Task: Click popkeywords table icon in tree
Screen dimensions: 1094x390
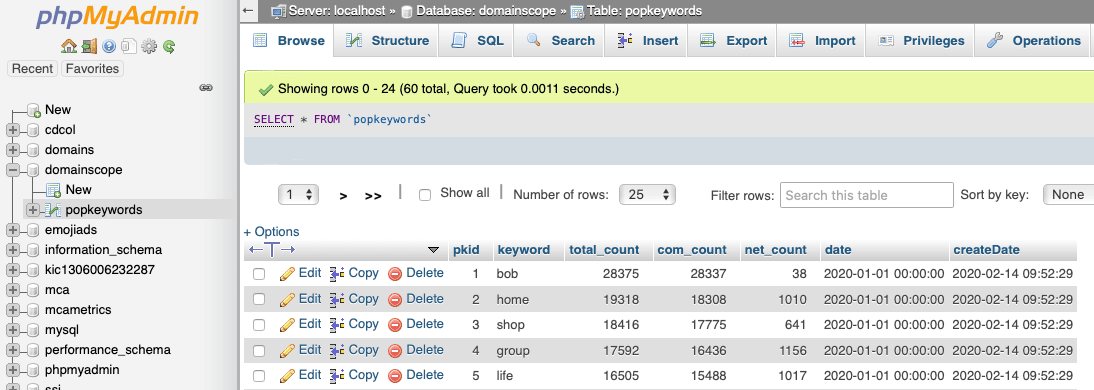Action: pyautogui.click(x=53, y=209)
